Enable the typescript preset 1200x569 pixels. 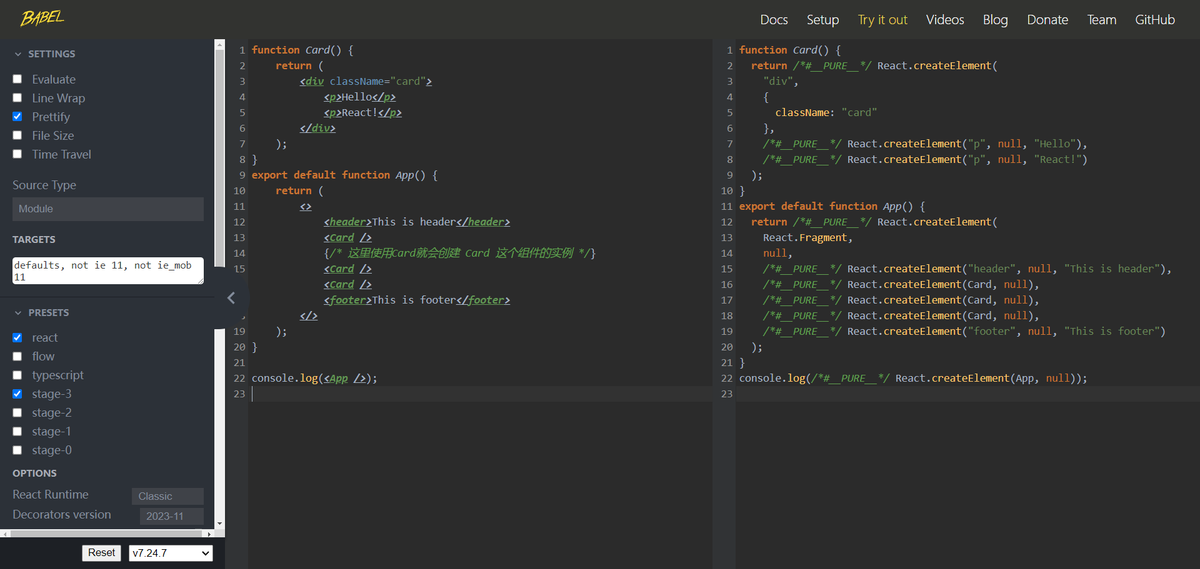(17, 375)
